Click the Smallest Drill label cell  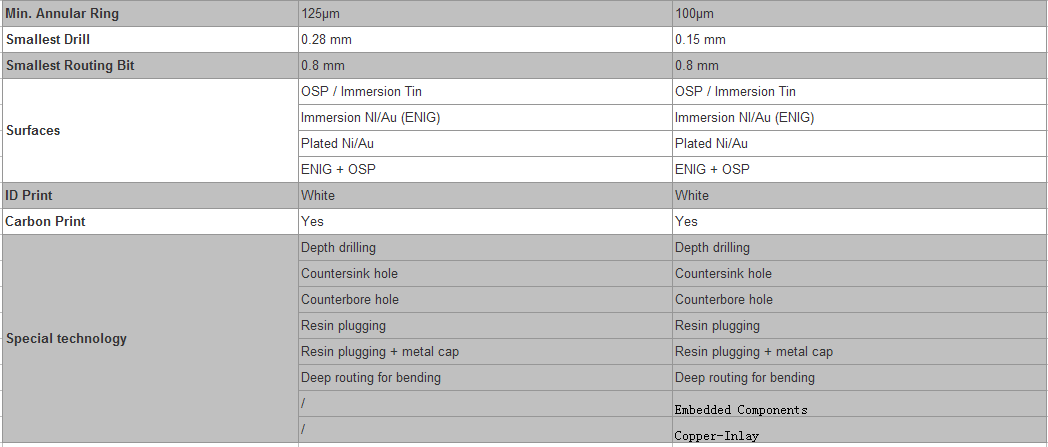150,39
